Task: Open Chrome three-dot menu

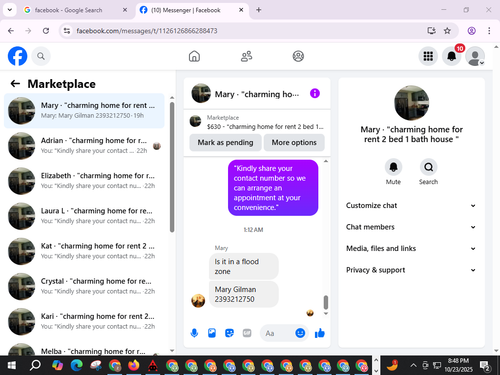Action: point(489,31)
